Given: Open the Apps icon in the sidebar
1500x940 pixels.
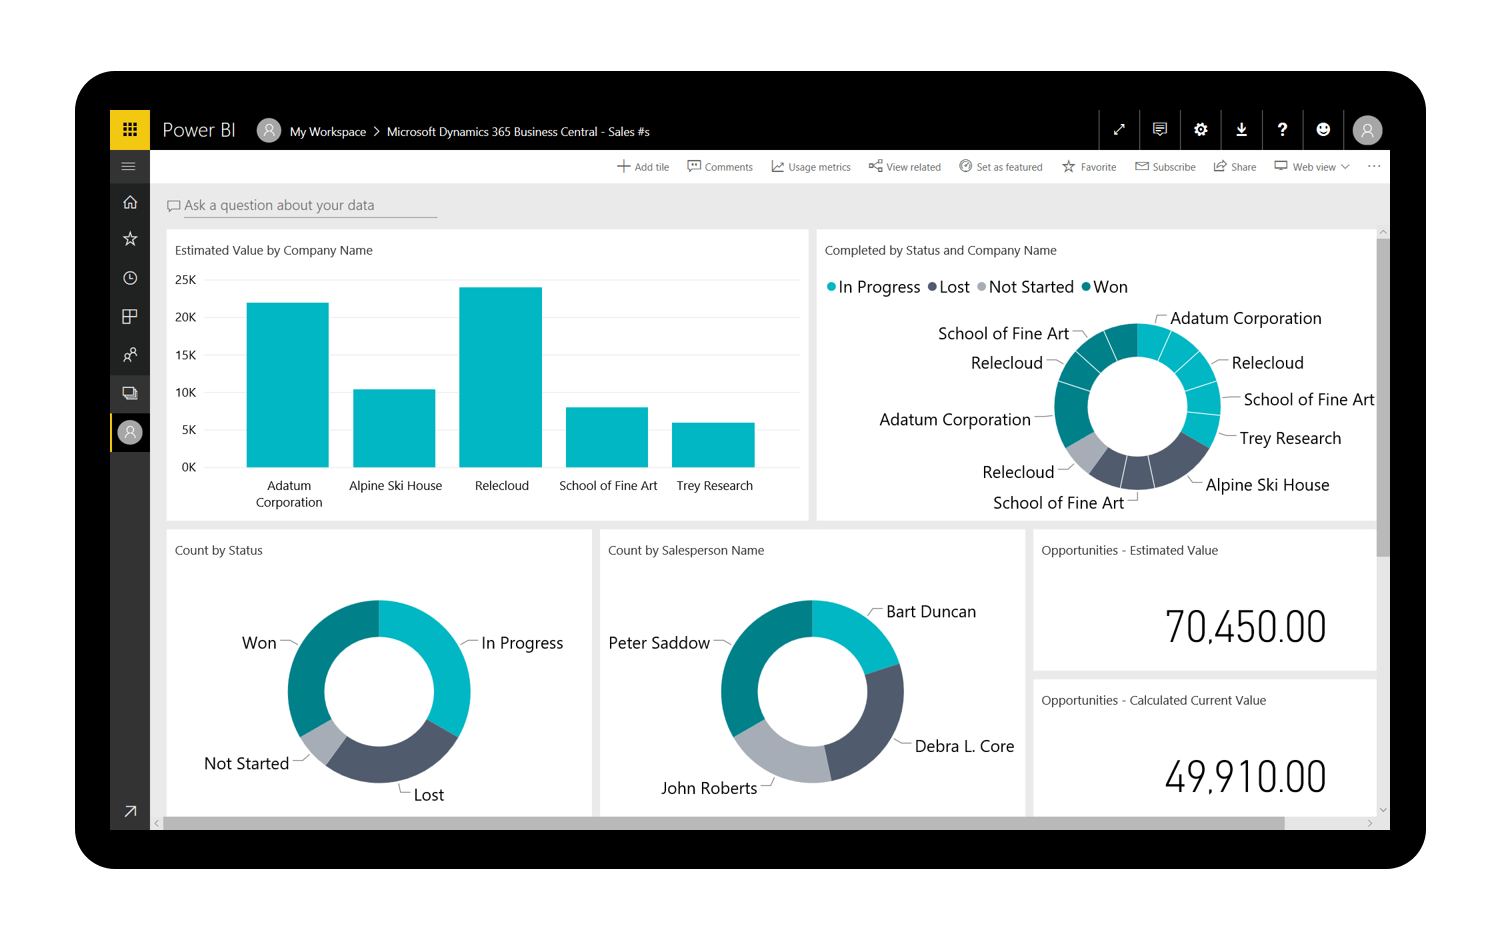Looking at the screenshot, I should (x=129, y=316).
